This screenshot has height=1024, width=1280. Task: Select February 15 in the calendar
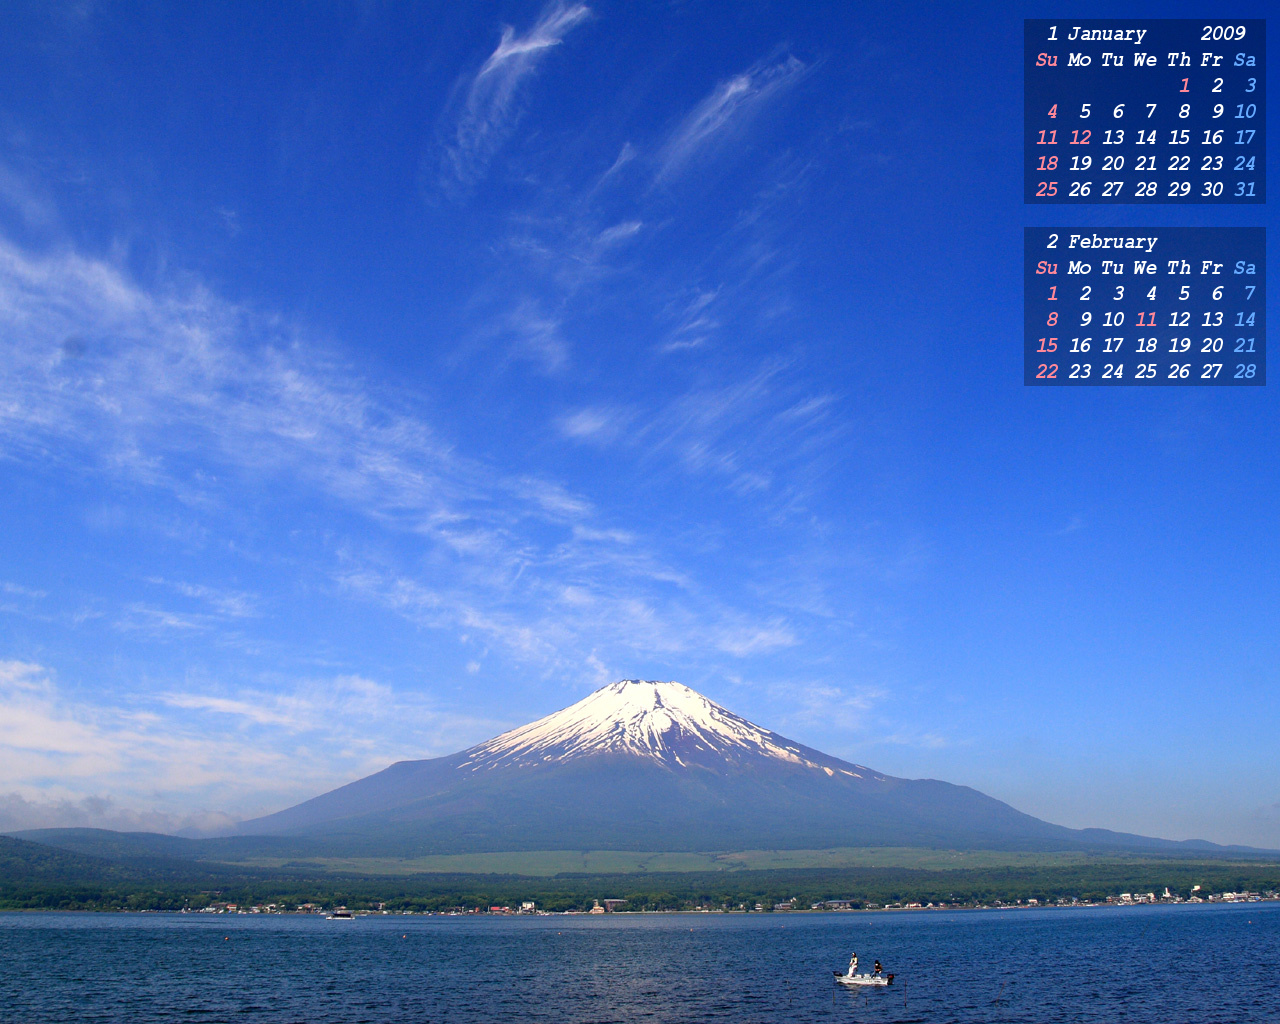pyautogui.click(x=1047, y=346)
